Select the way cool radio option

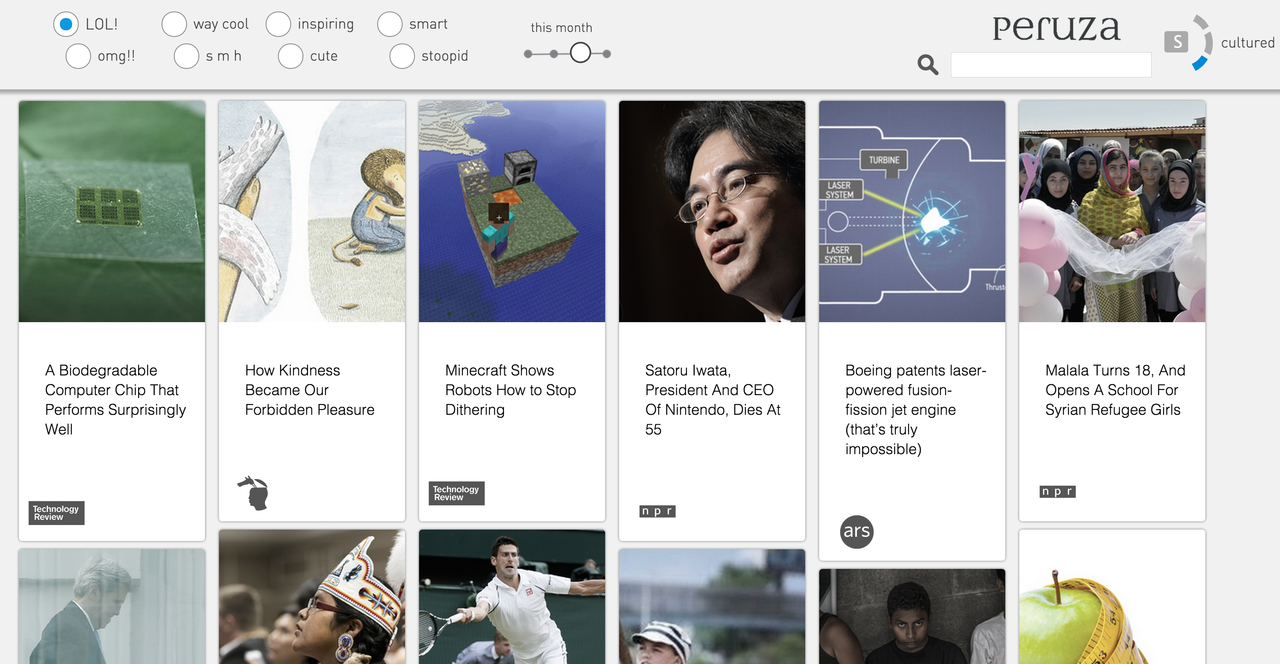[174, 24]
